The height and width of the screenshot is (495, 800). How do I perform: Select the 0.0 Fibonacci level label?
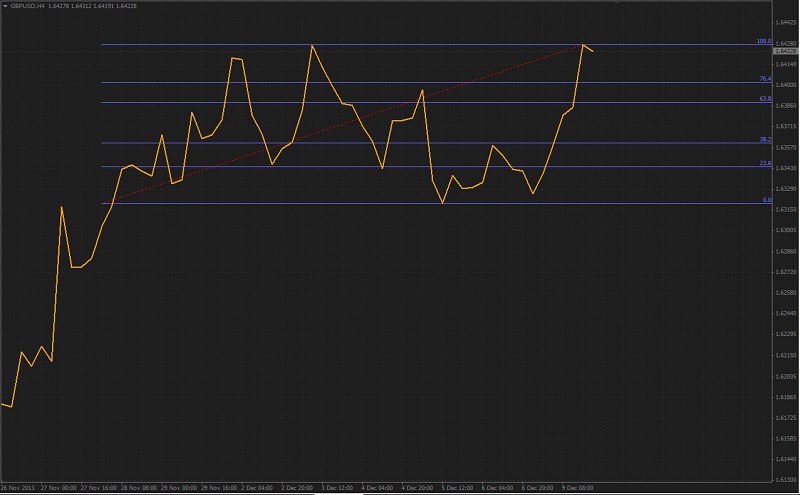point(767,200)
